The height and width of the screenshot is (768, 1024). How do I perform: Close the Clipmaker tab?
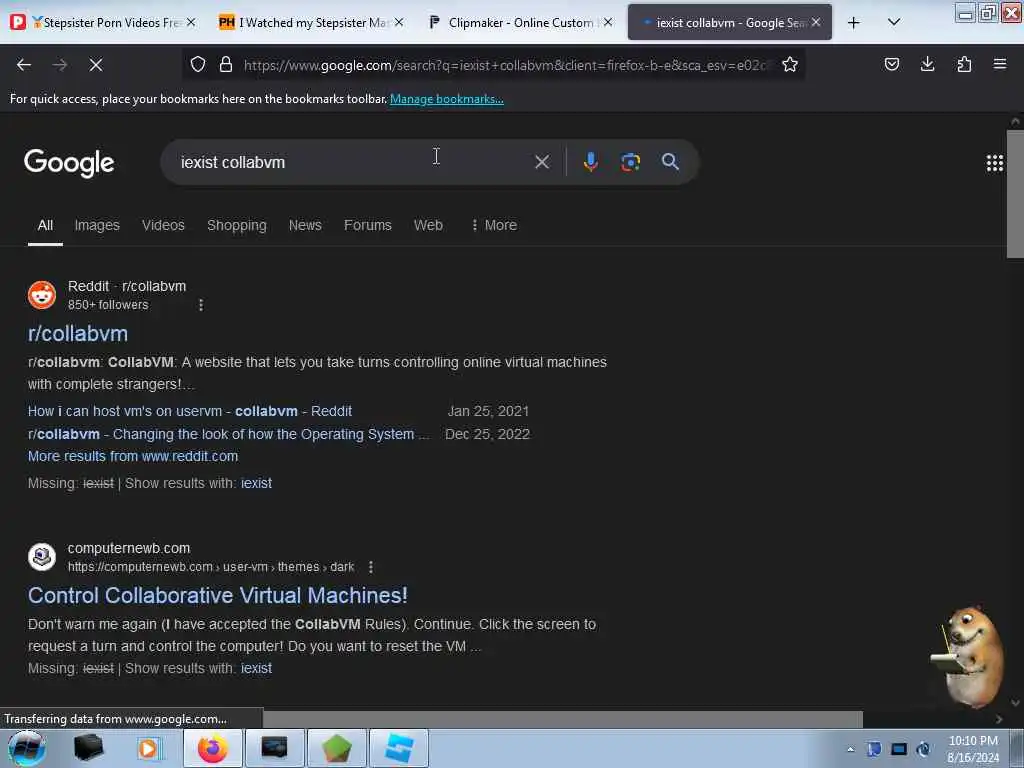pyautogui.click(x=608, y=22)
